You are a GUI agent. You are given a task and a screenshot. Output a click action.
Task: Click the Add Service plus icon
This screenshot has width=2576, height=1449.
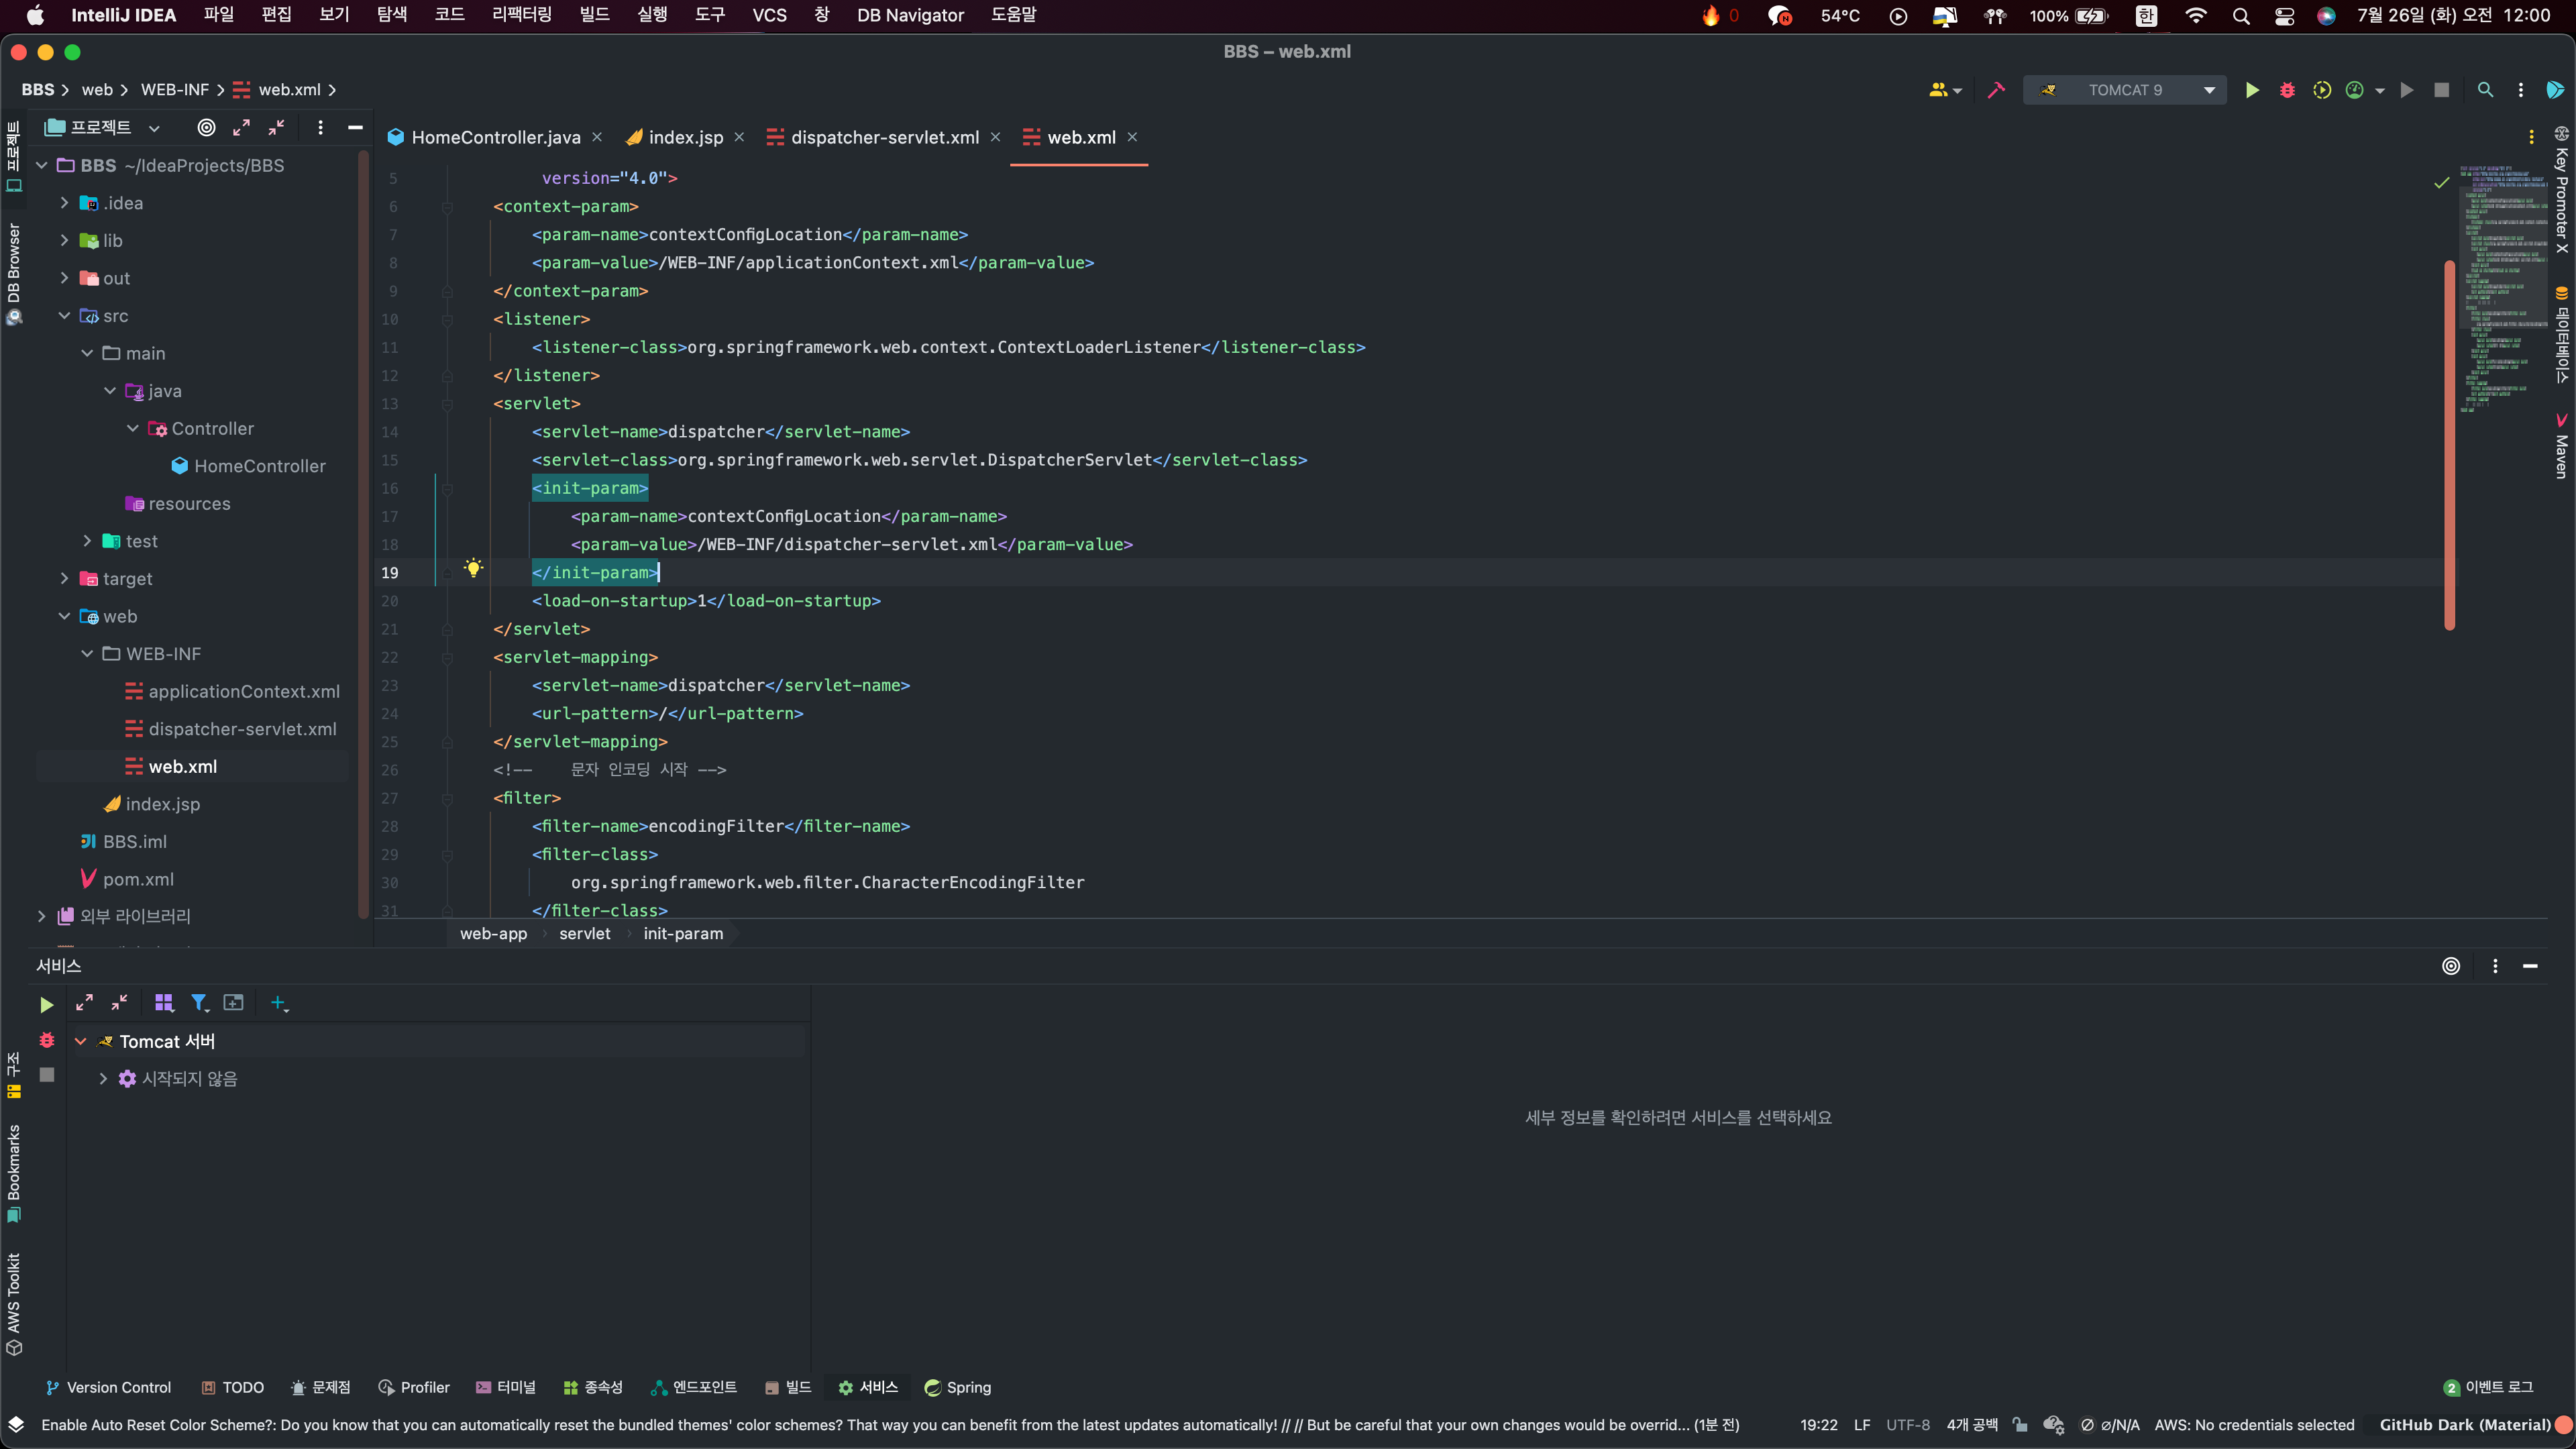click(279, 1003)
